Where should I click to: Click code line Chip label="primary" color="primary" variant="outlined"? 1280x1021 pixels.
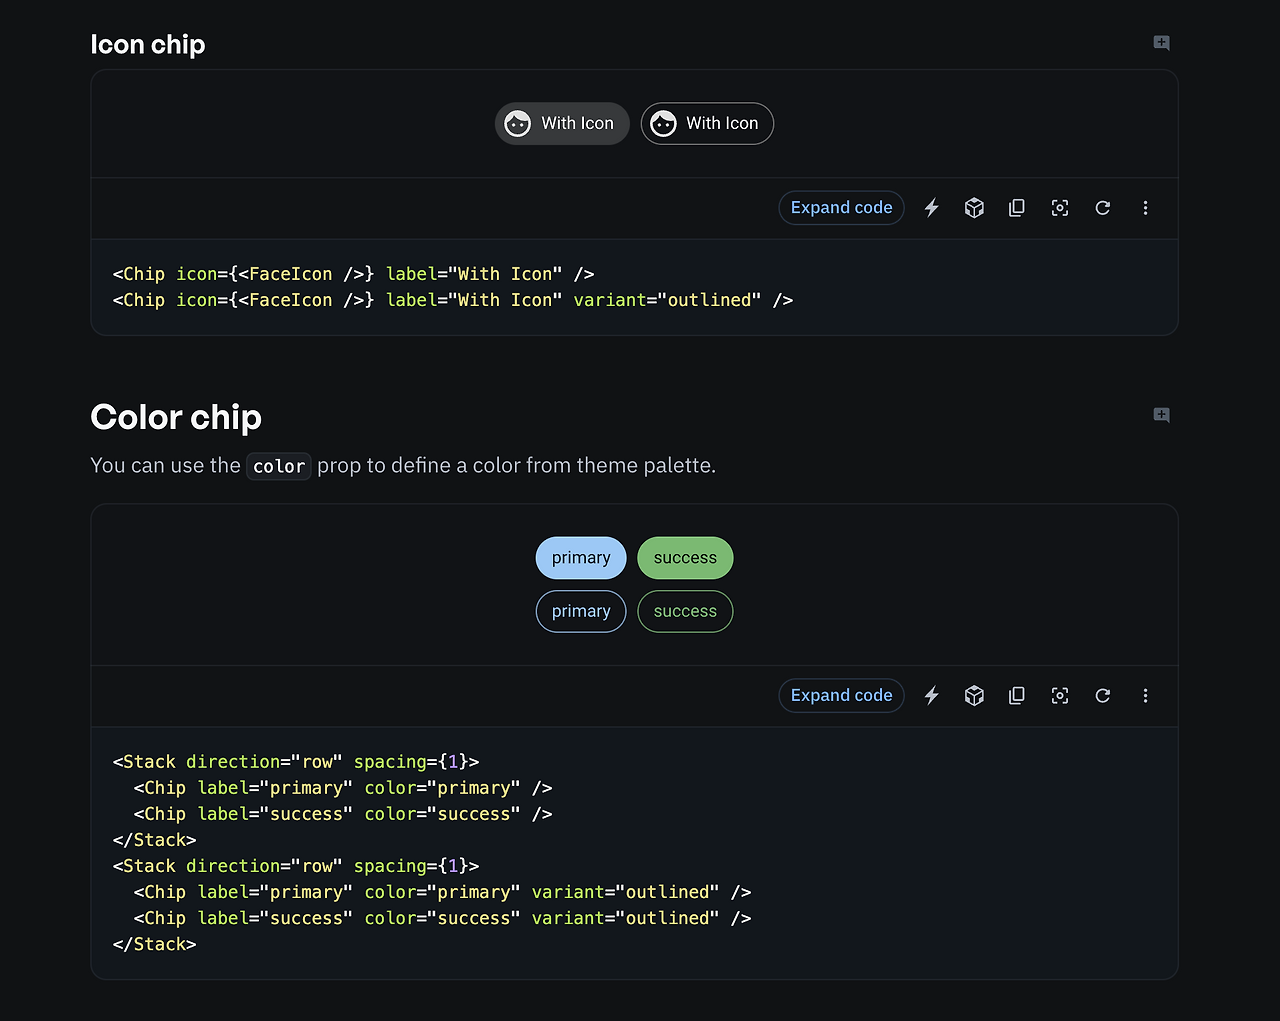click(443, 892)
